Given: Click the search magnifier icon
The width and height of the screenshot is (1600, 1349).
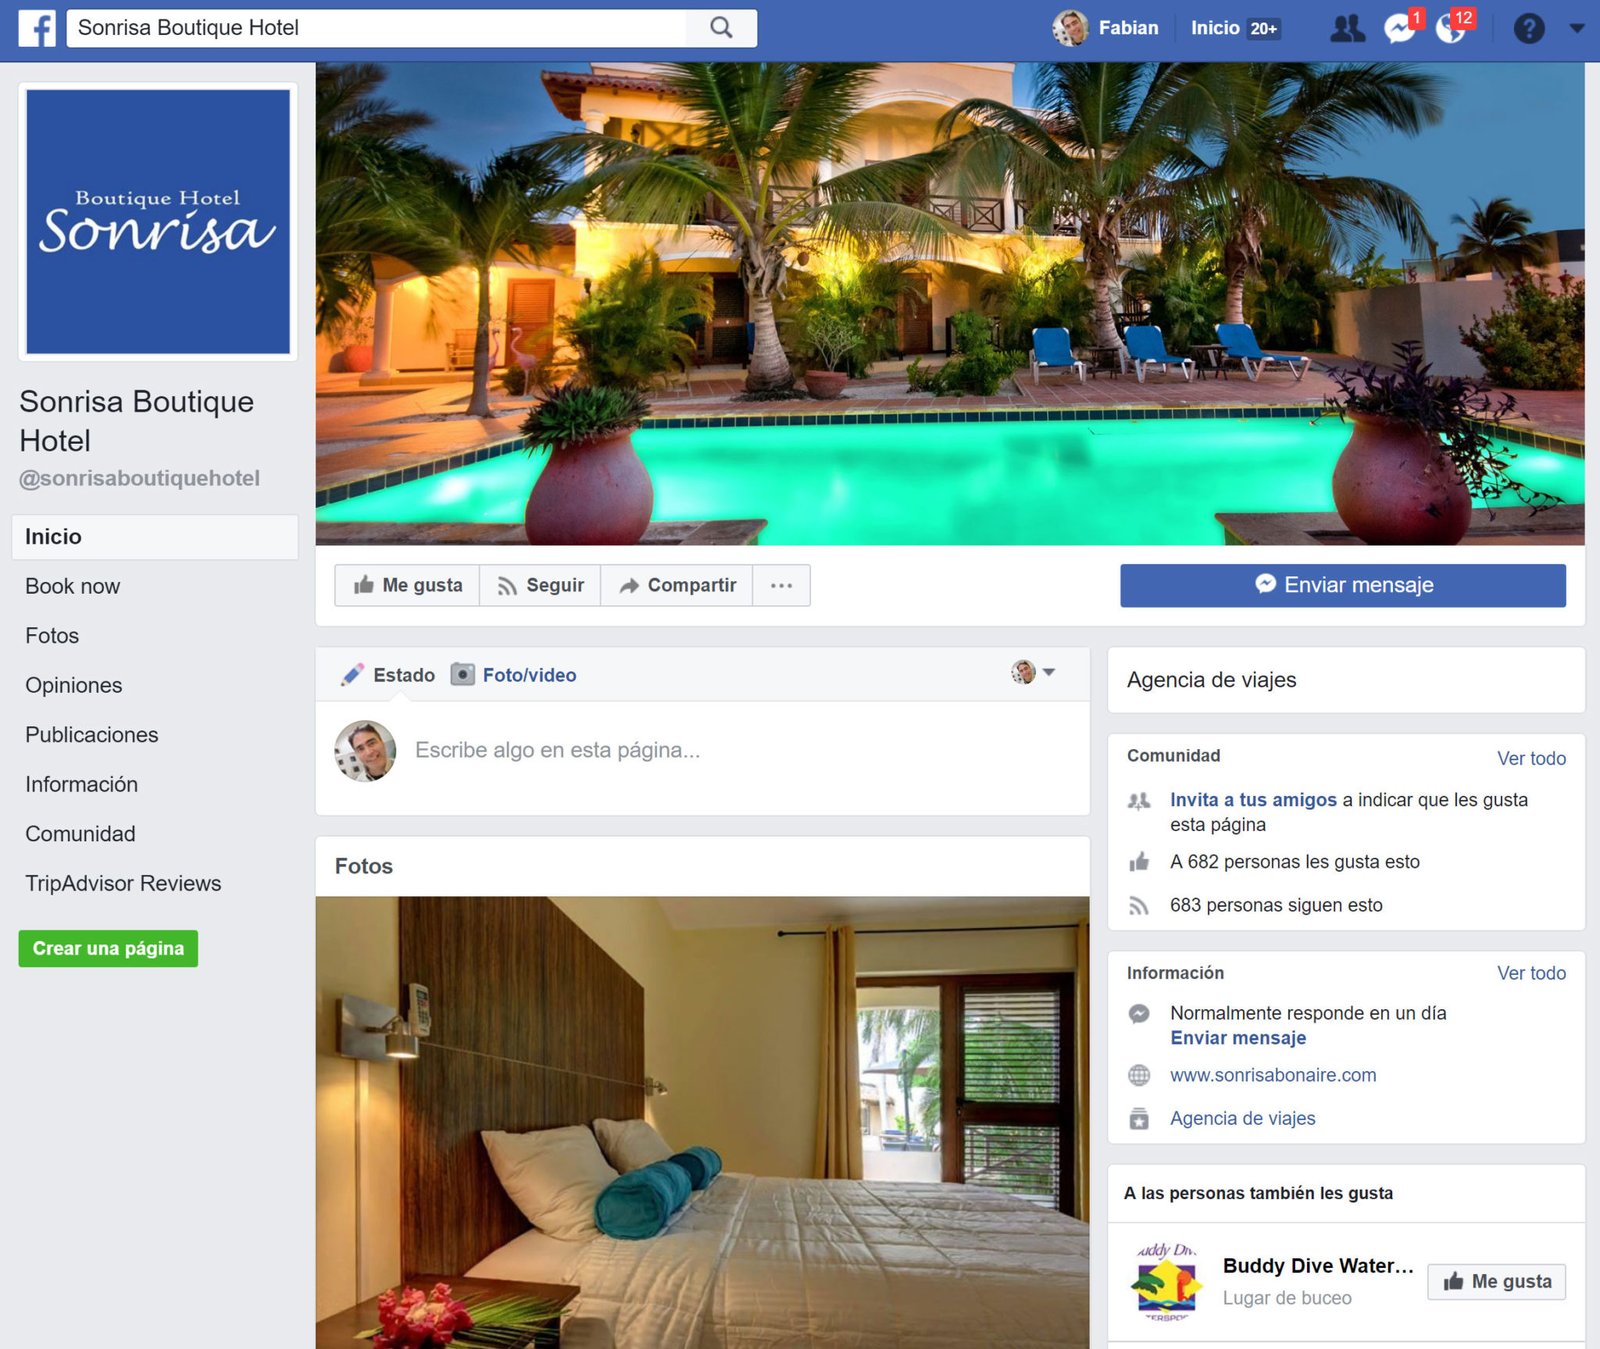Looking at the screenshot, I should click(x=721, y=28).
